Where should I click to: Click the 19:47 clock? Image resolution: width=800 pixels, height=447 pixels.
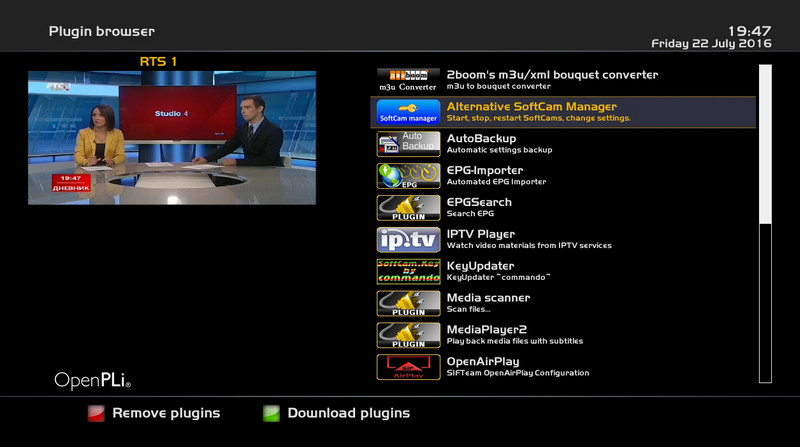click(749, 31)
